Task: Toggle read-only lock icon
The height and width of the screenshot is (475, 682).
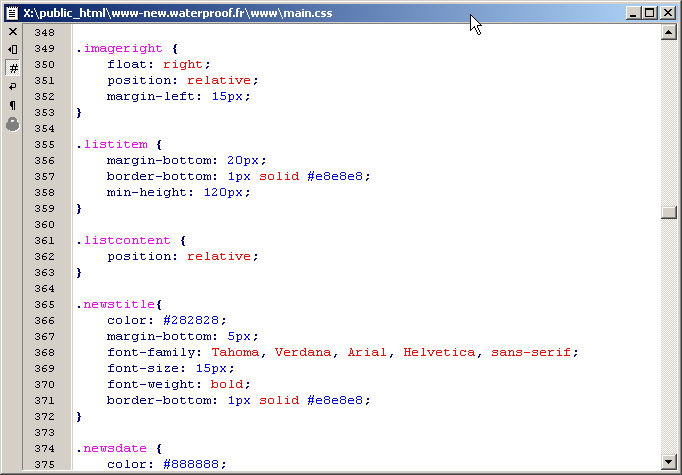Action: [13, 124]
